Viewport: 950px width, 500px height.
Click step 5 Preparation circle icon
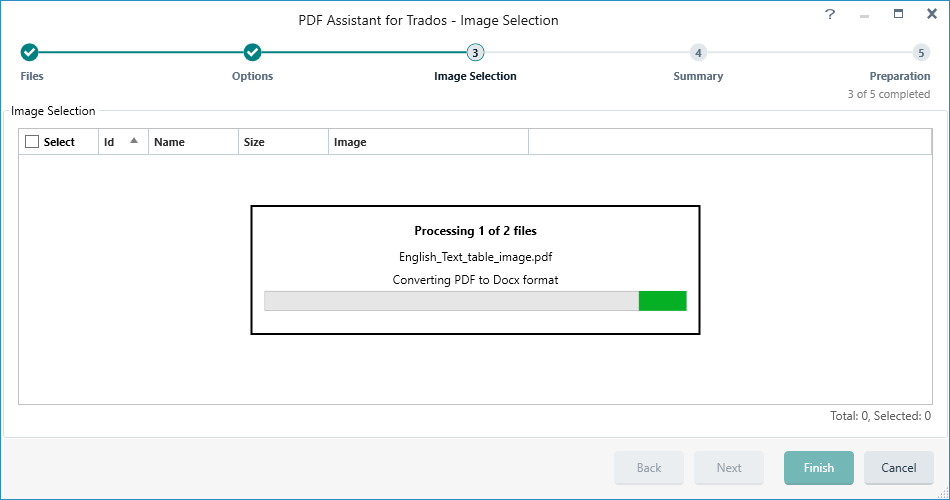[x=921, y=53]
